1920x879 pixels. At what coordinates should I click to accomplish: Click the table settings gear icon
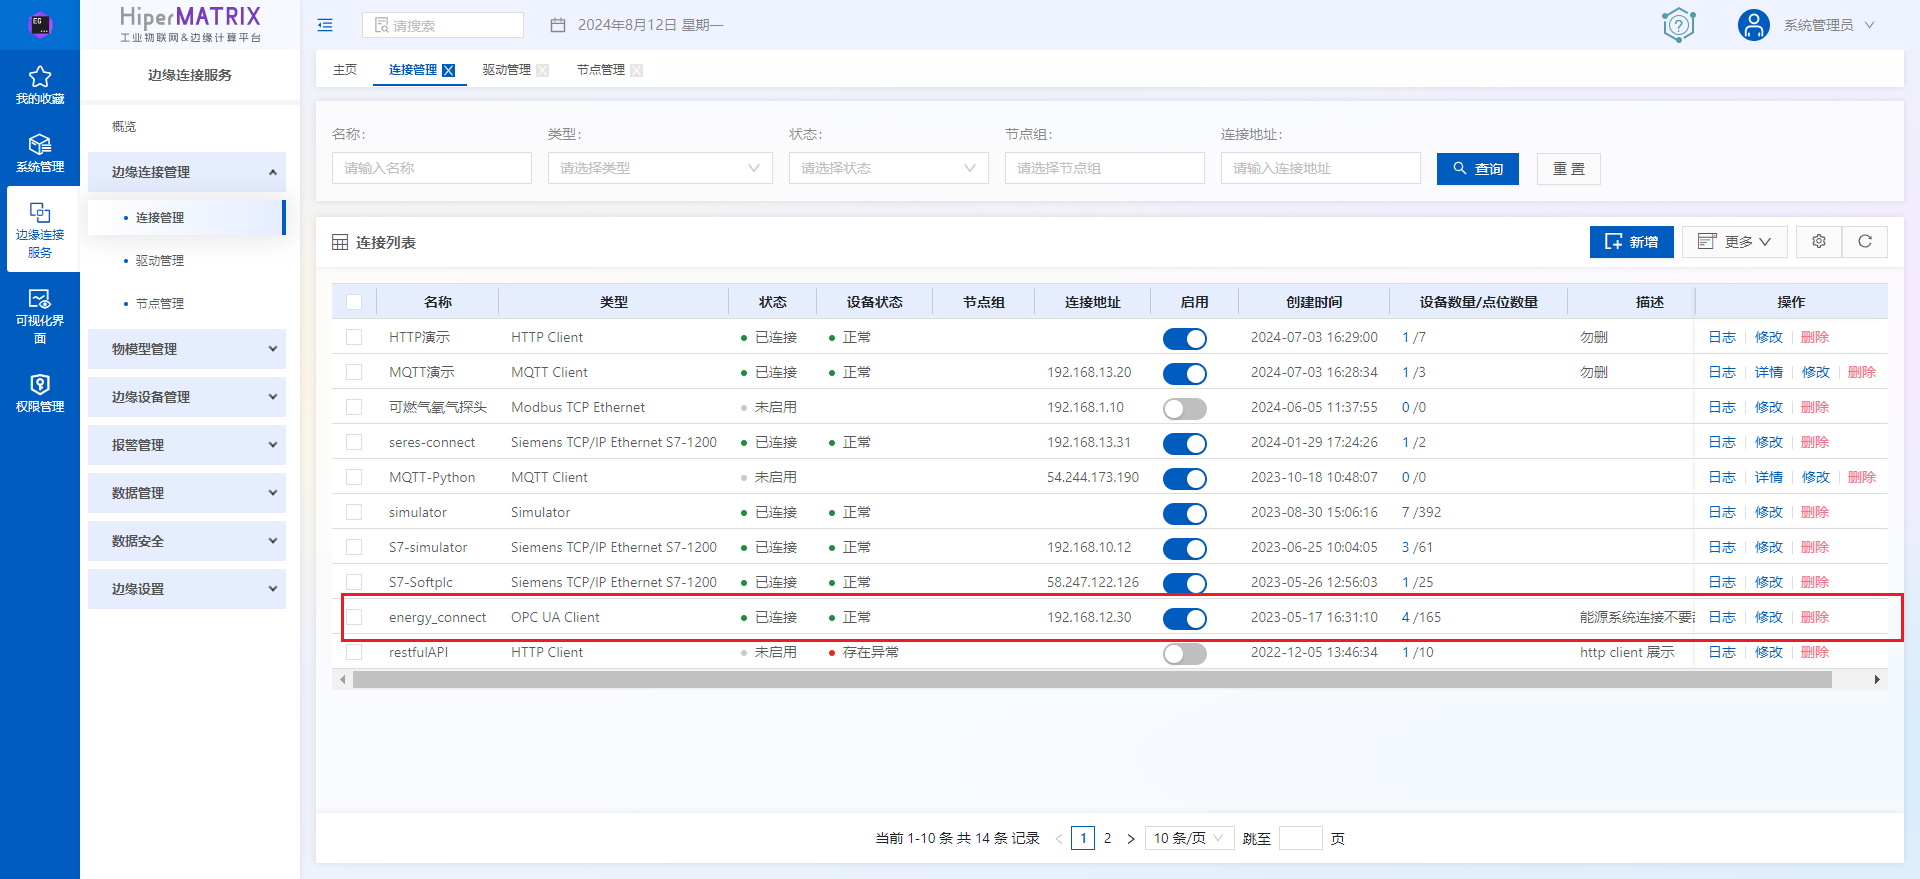[x=1819, y=241]
